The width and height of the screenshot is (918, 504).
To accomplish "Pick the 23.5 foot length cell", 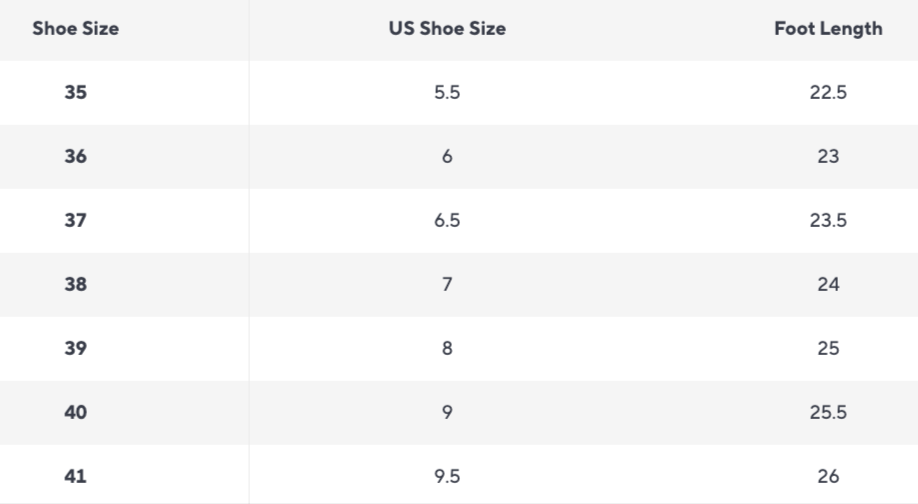I will (x=828, y=221).
